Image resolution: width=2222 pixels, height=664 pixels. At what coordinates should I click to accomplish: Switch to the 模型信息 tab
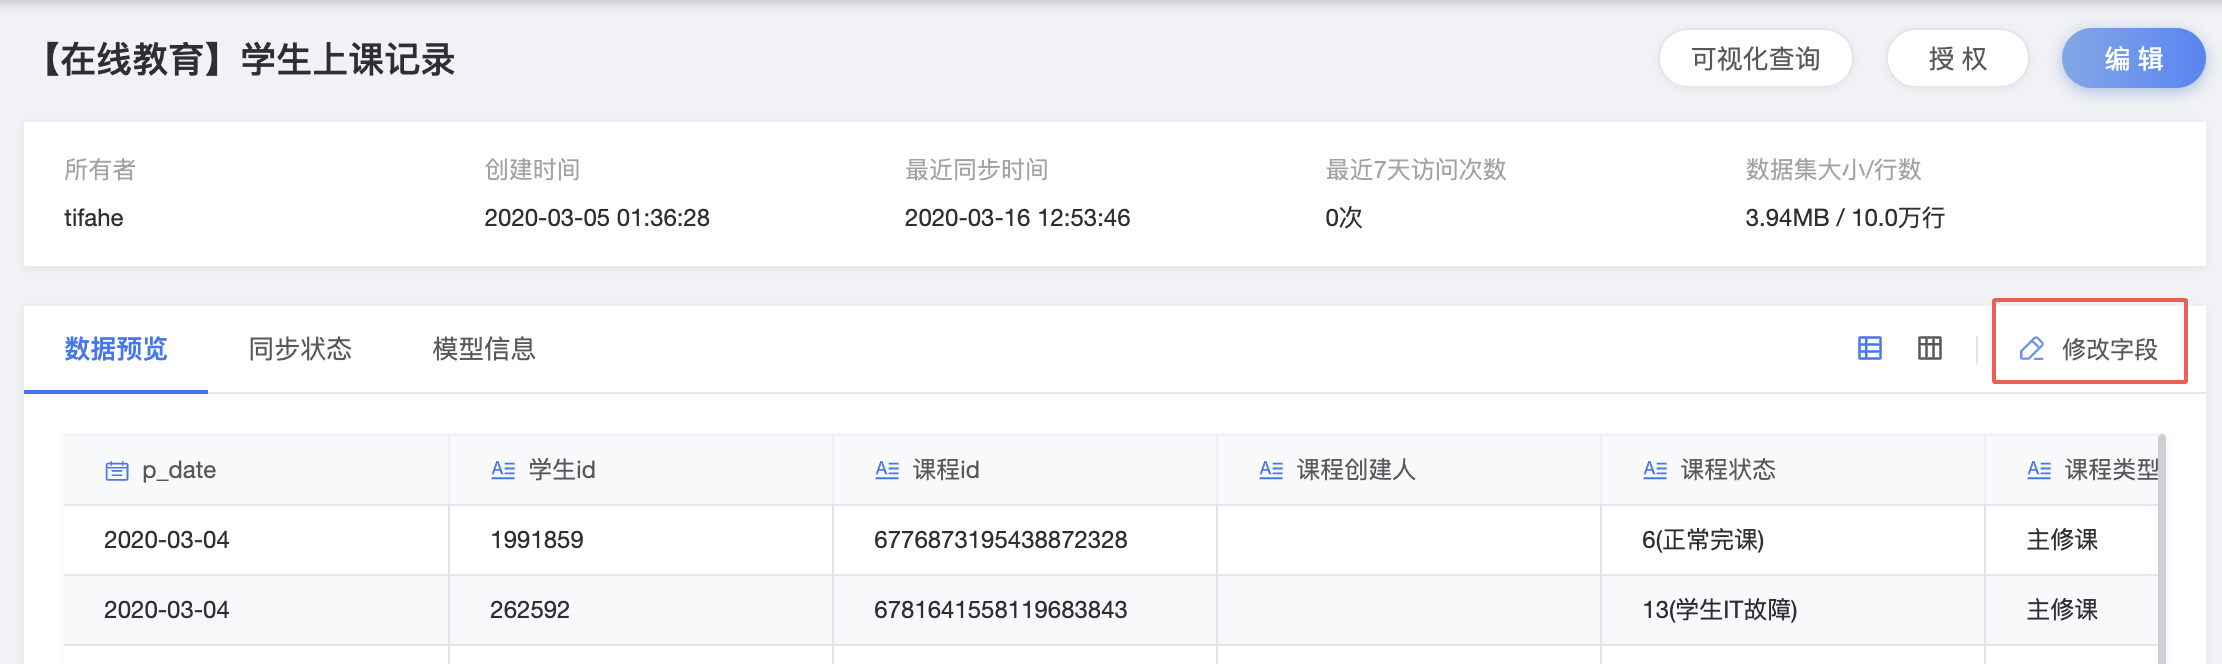484,349
